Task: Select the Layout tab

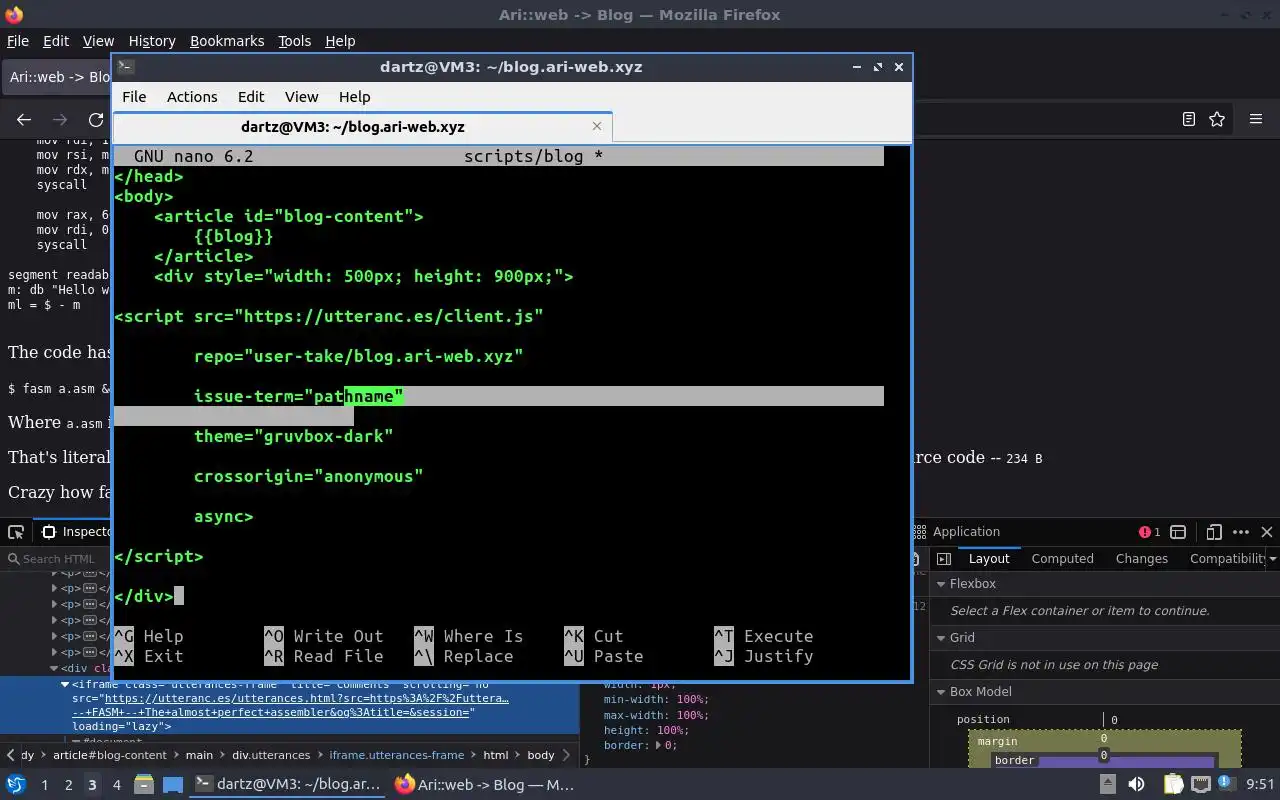Action: [989, 559]
